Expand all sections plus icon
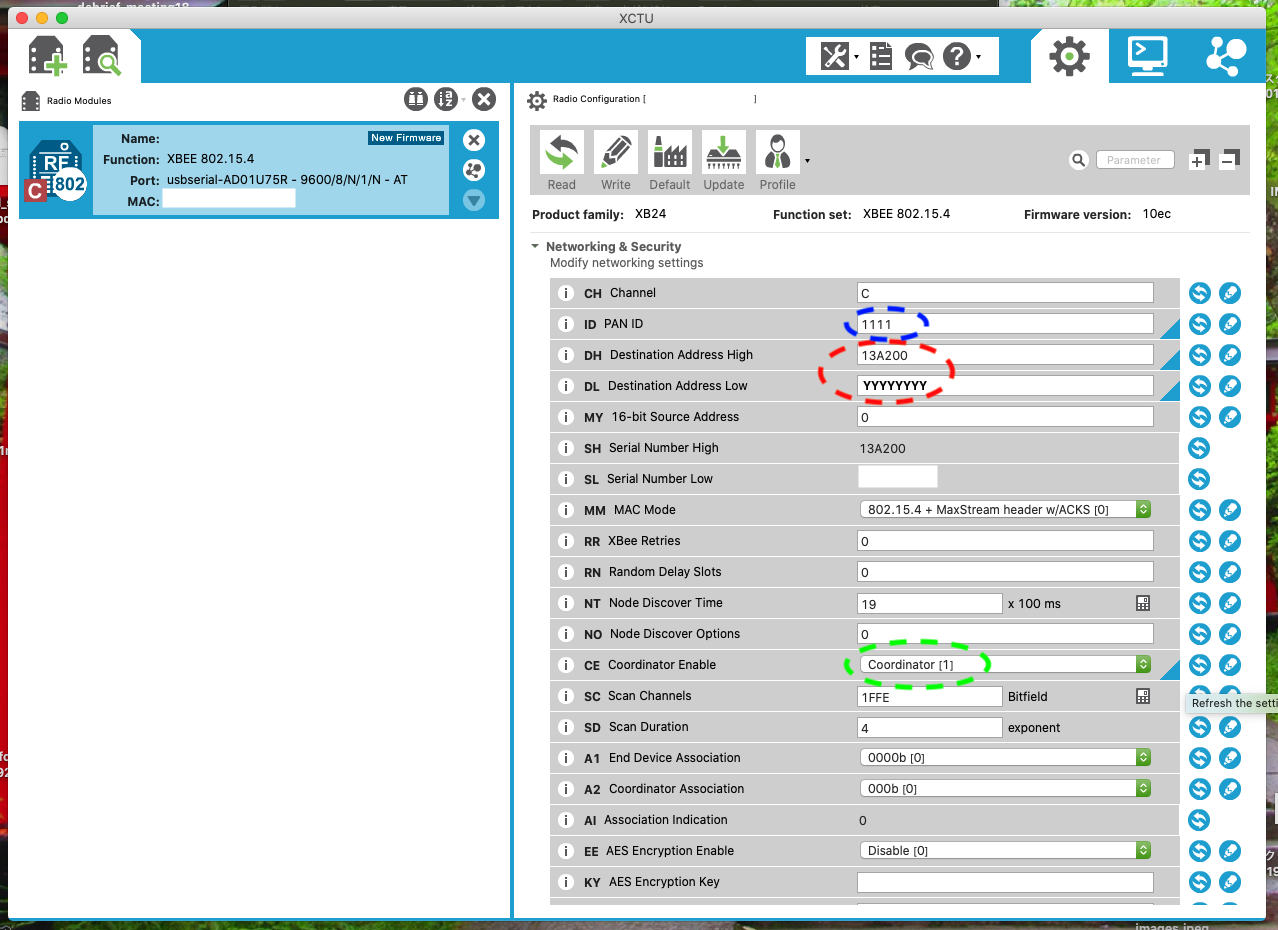1278x930 pixels. point(1198,159)
